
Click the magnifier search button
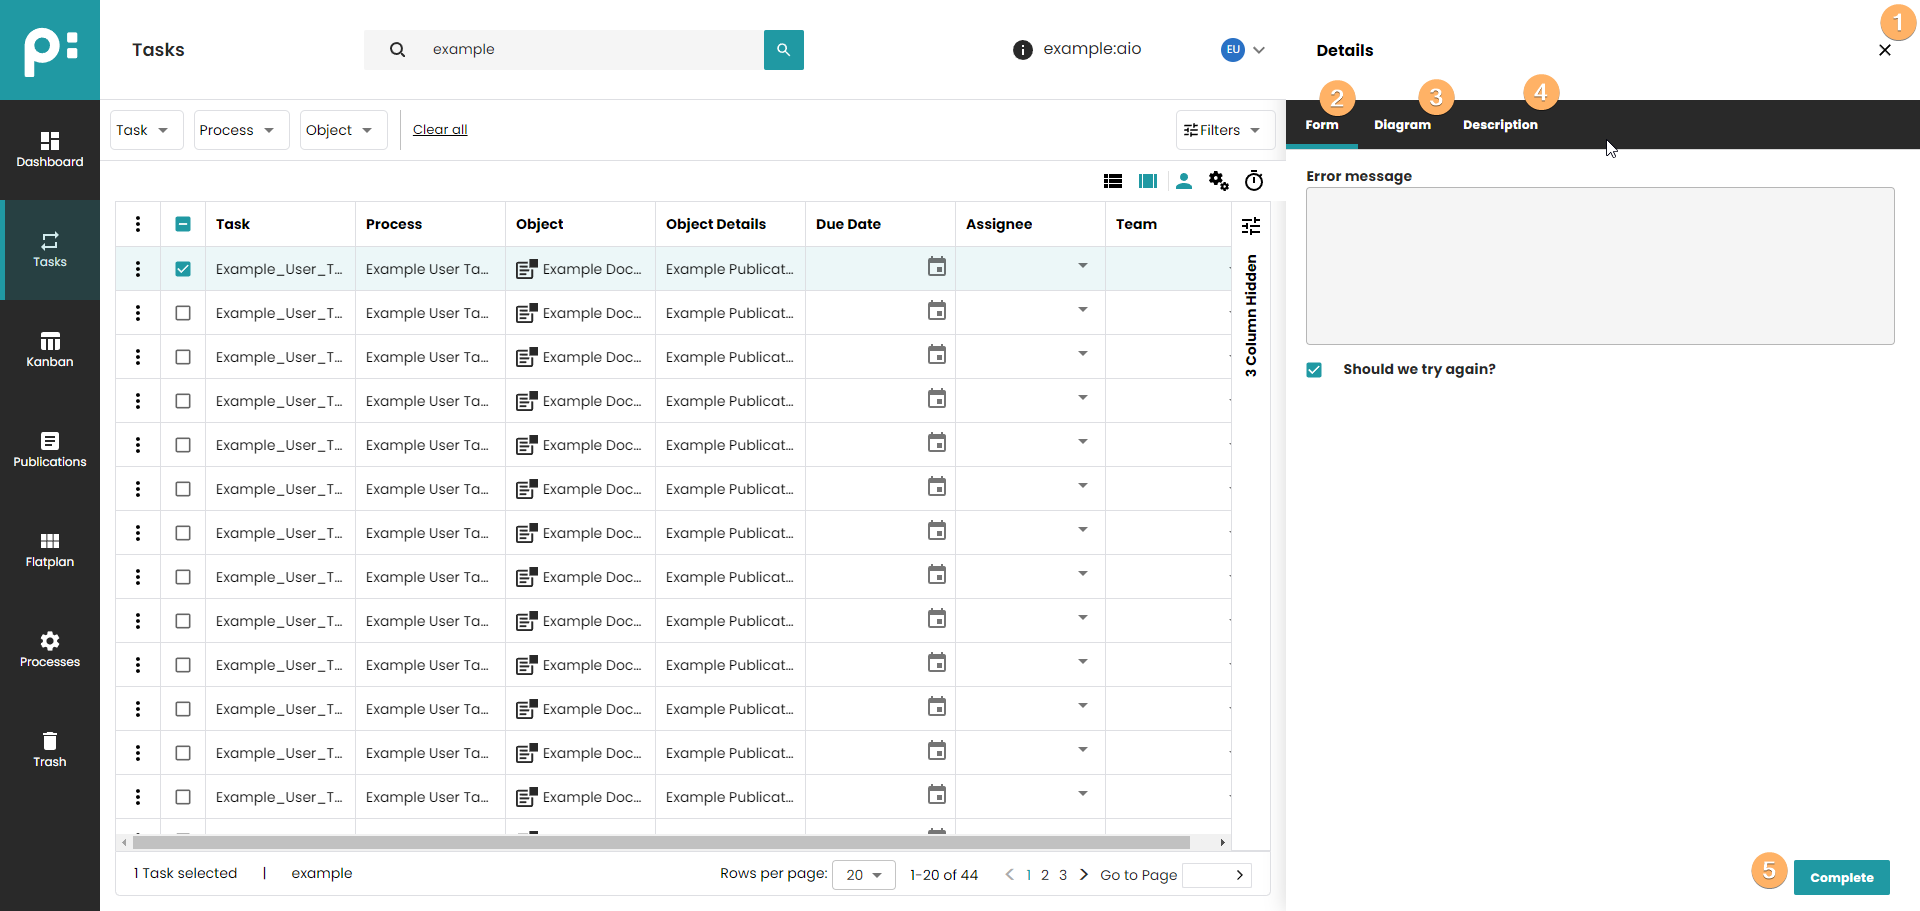click(783, 50)
